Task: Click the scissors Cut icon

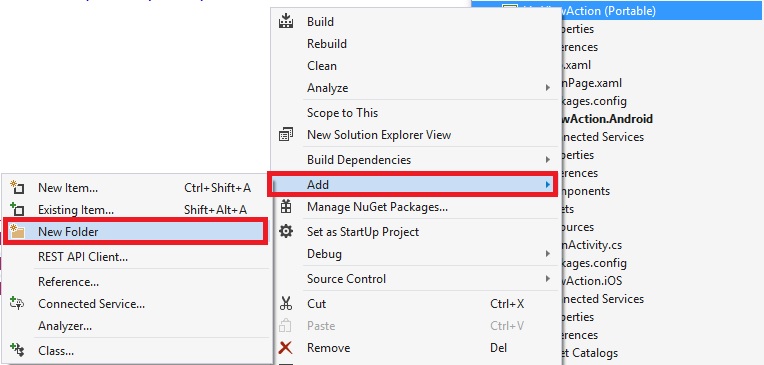Action: (x=286, y=304)
